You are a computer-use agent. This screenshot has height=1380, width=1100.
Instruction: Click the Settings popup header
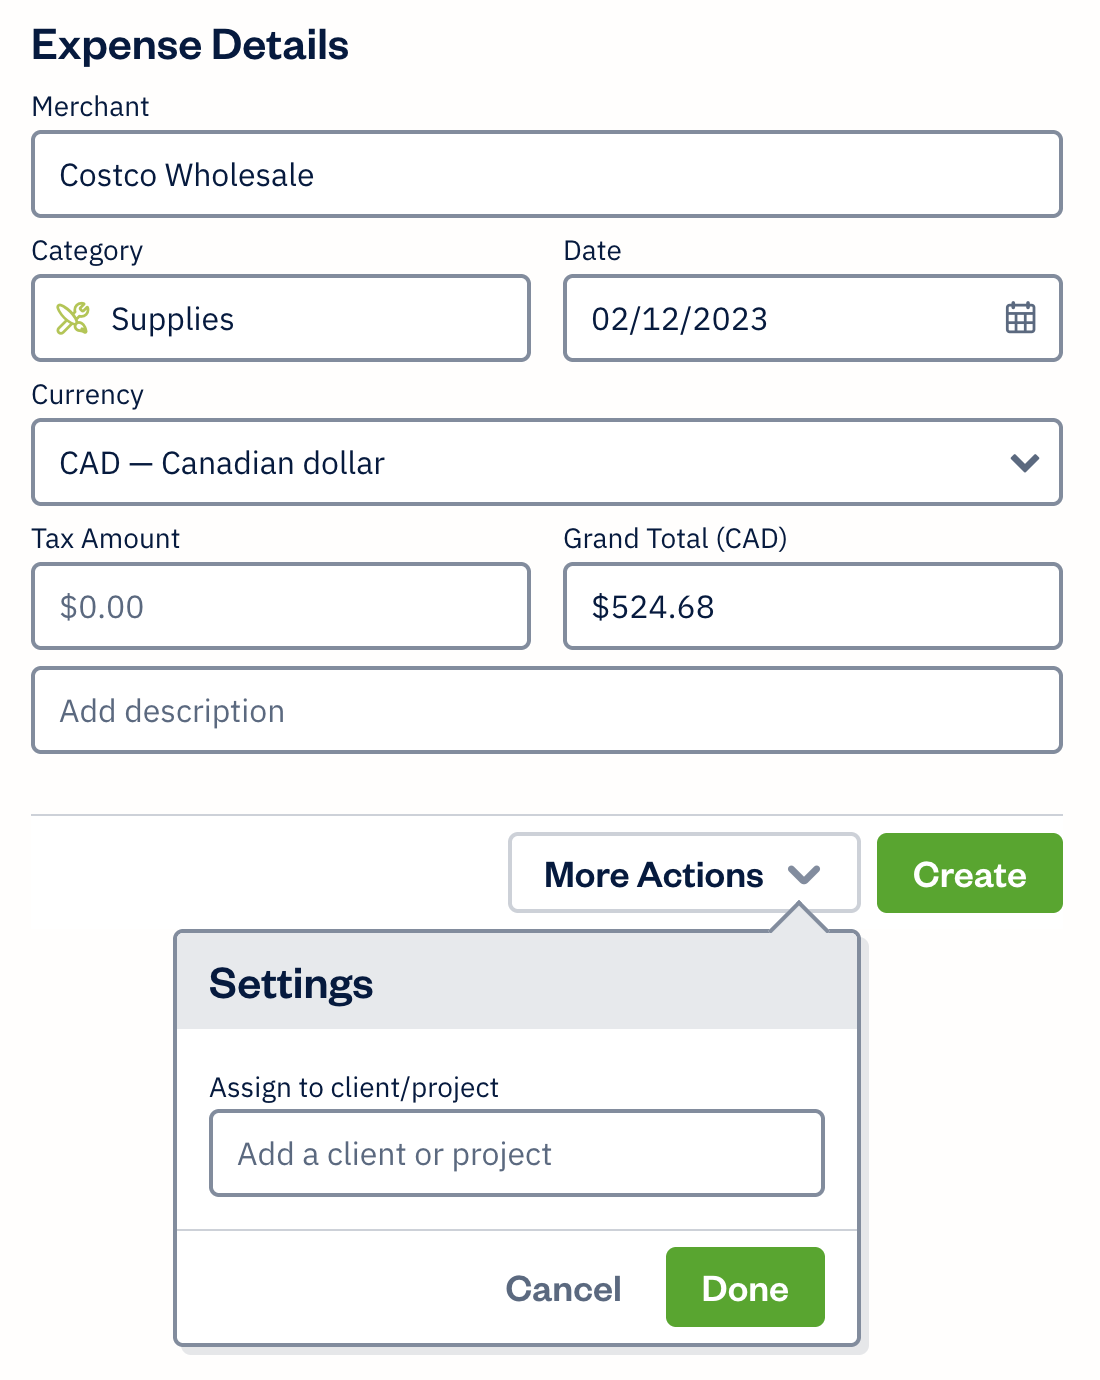tap(517, 982)
